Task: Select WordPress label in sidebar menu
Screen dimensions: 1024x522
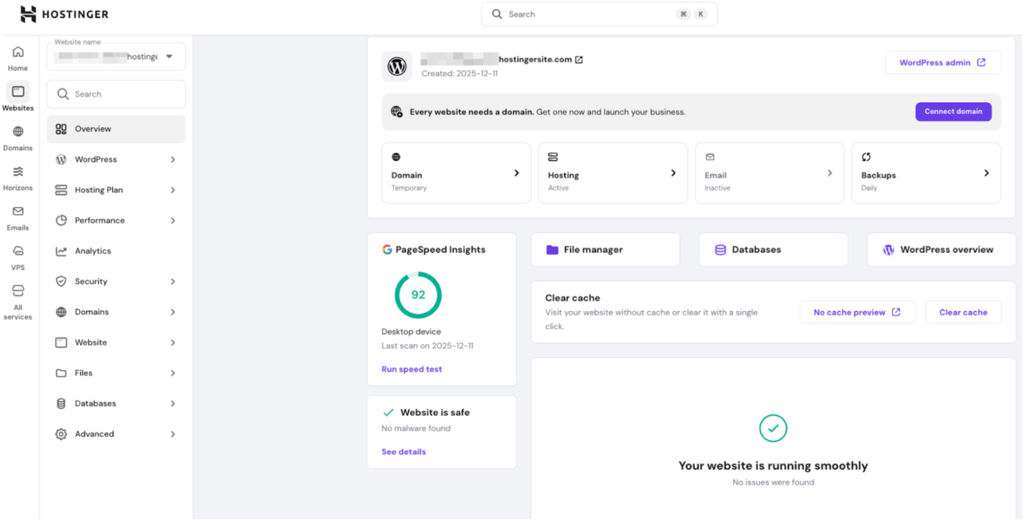Action: pos(96,159)
